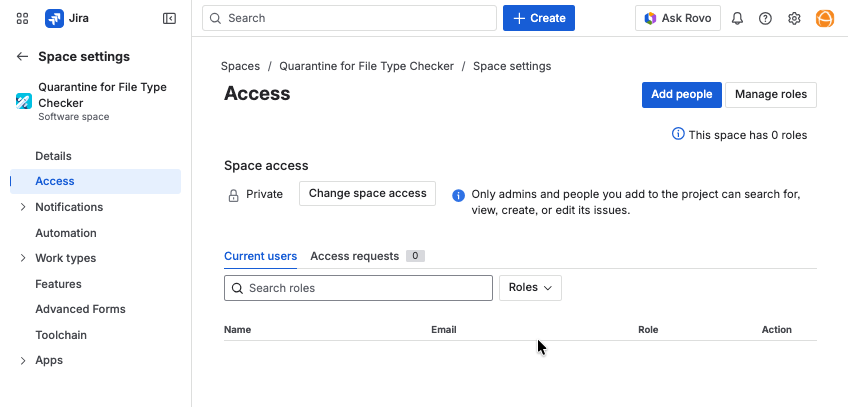This screenshot has height=407, width=848.
Task: Select Access in the settings sidebar
Action: pyautogui.click(x=96, y=181)
